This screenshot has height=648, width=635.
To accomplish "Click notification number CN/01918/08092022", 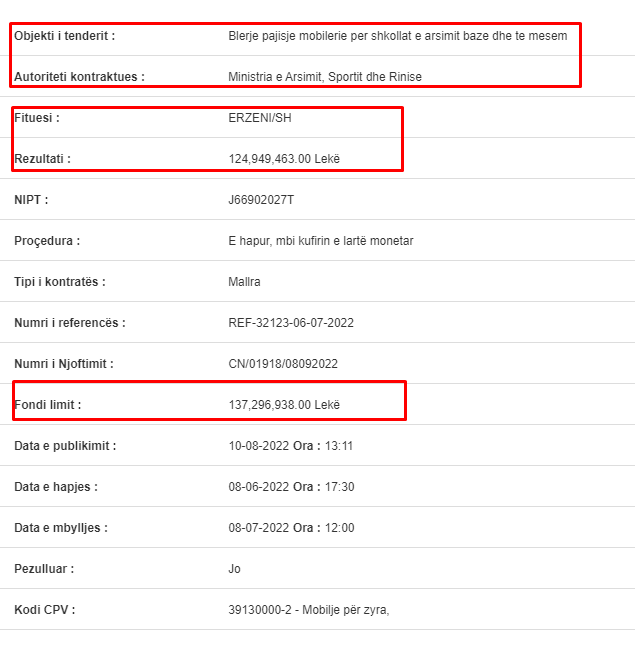I will [283, 364].
